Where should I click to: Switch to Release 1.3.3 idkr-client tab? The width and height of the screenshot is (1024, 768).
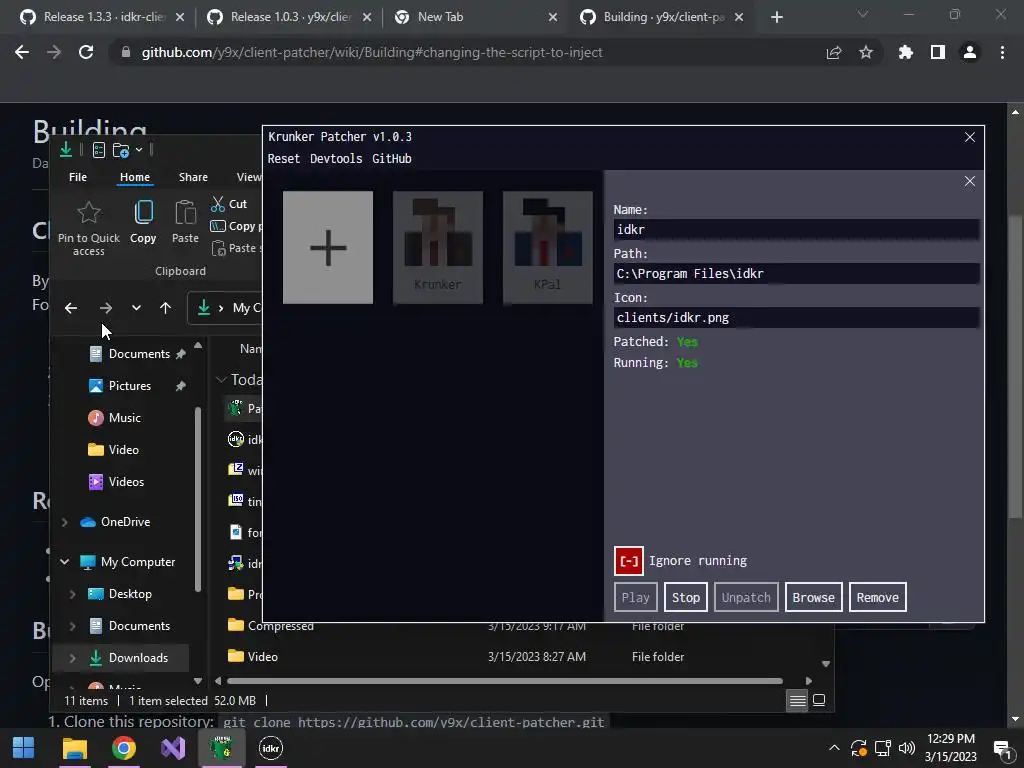102,17
